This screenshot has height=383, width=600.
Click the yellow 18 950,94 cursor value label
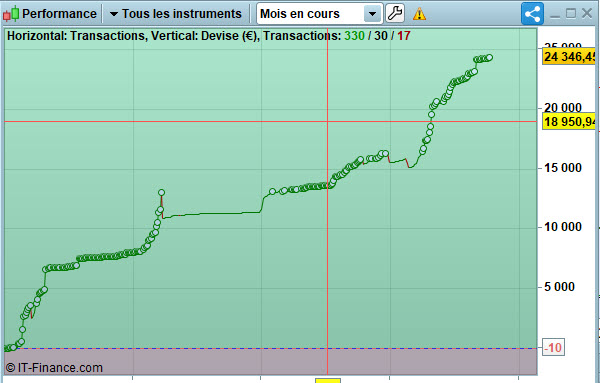click(569, 122)
